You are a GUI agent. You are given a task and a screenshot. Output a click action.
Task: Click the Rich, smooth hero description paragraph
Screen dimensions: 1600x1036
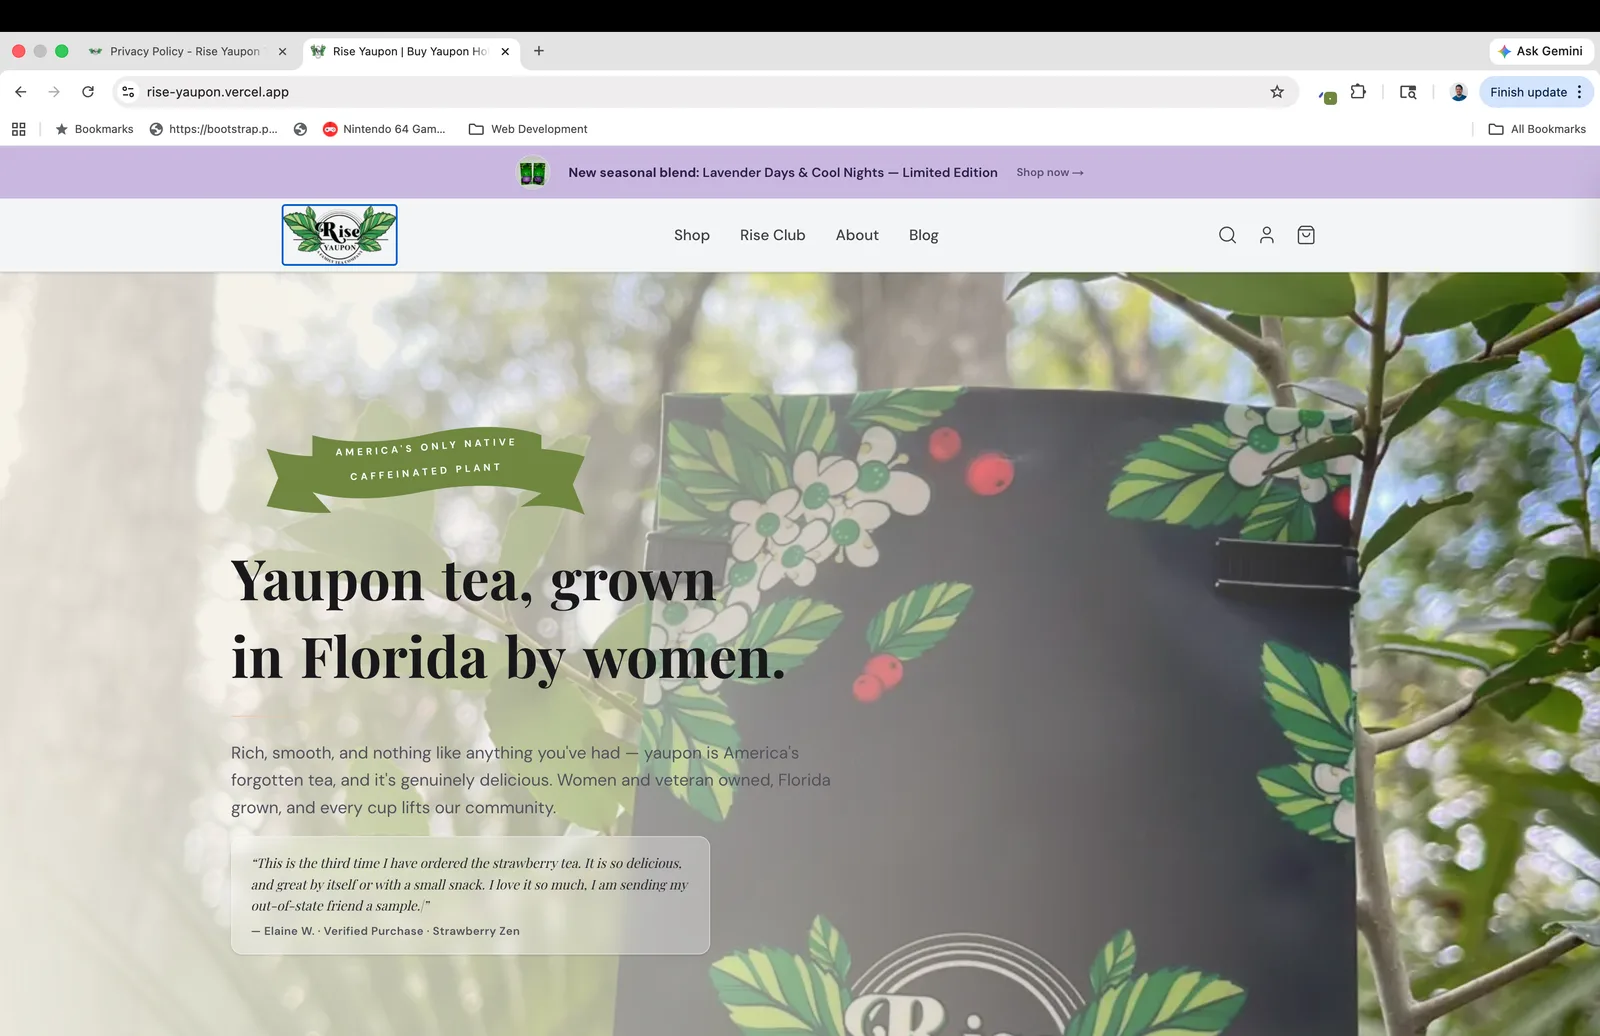pos(530,780)
